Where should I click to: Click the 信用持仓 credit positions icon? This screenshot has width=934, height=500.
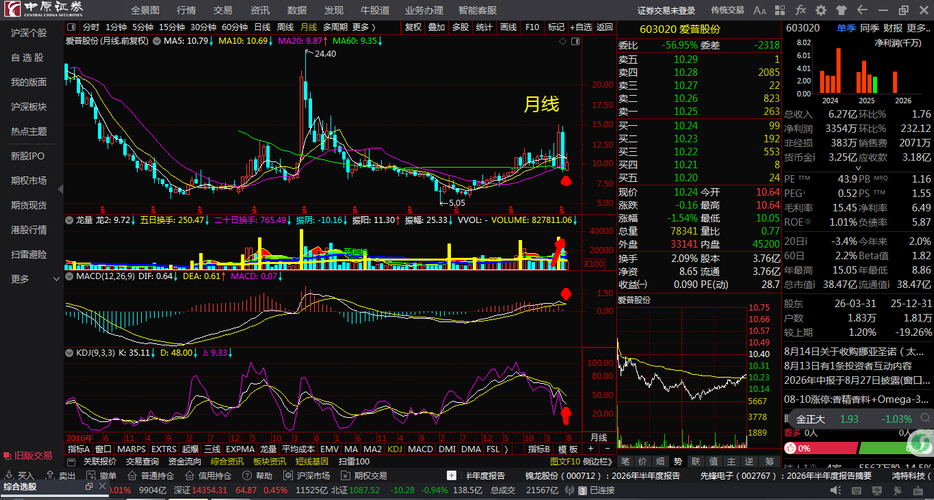(x=188, y=476)
